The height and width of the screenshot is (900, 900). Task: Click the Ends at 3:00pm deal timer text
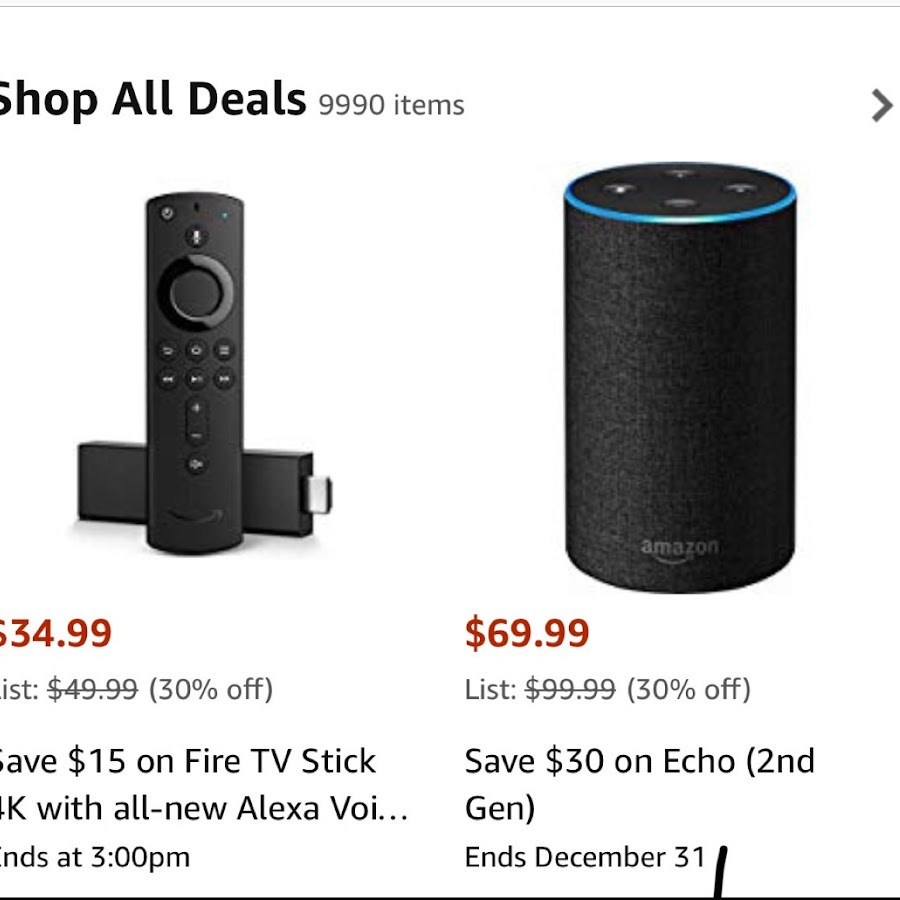tap(94, 858)
